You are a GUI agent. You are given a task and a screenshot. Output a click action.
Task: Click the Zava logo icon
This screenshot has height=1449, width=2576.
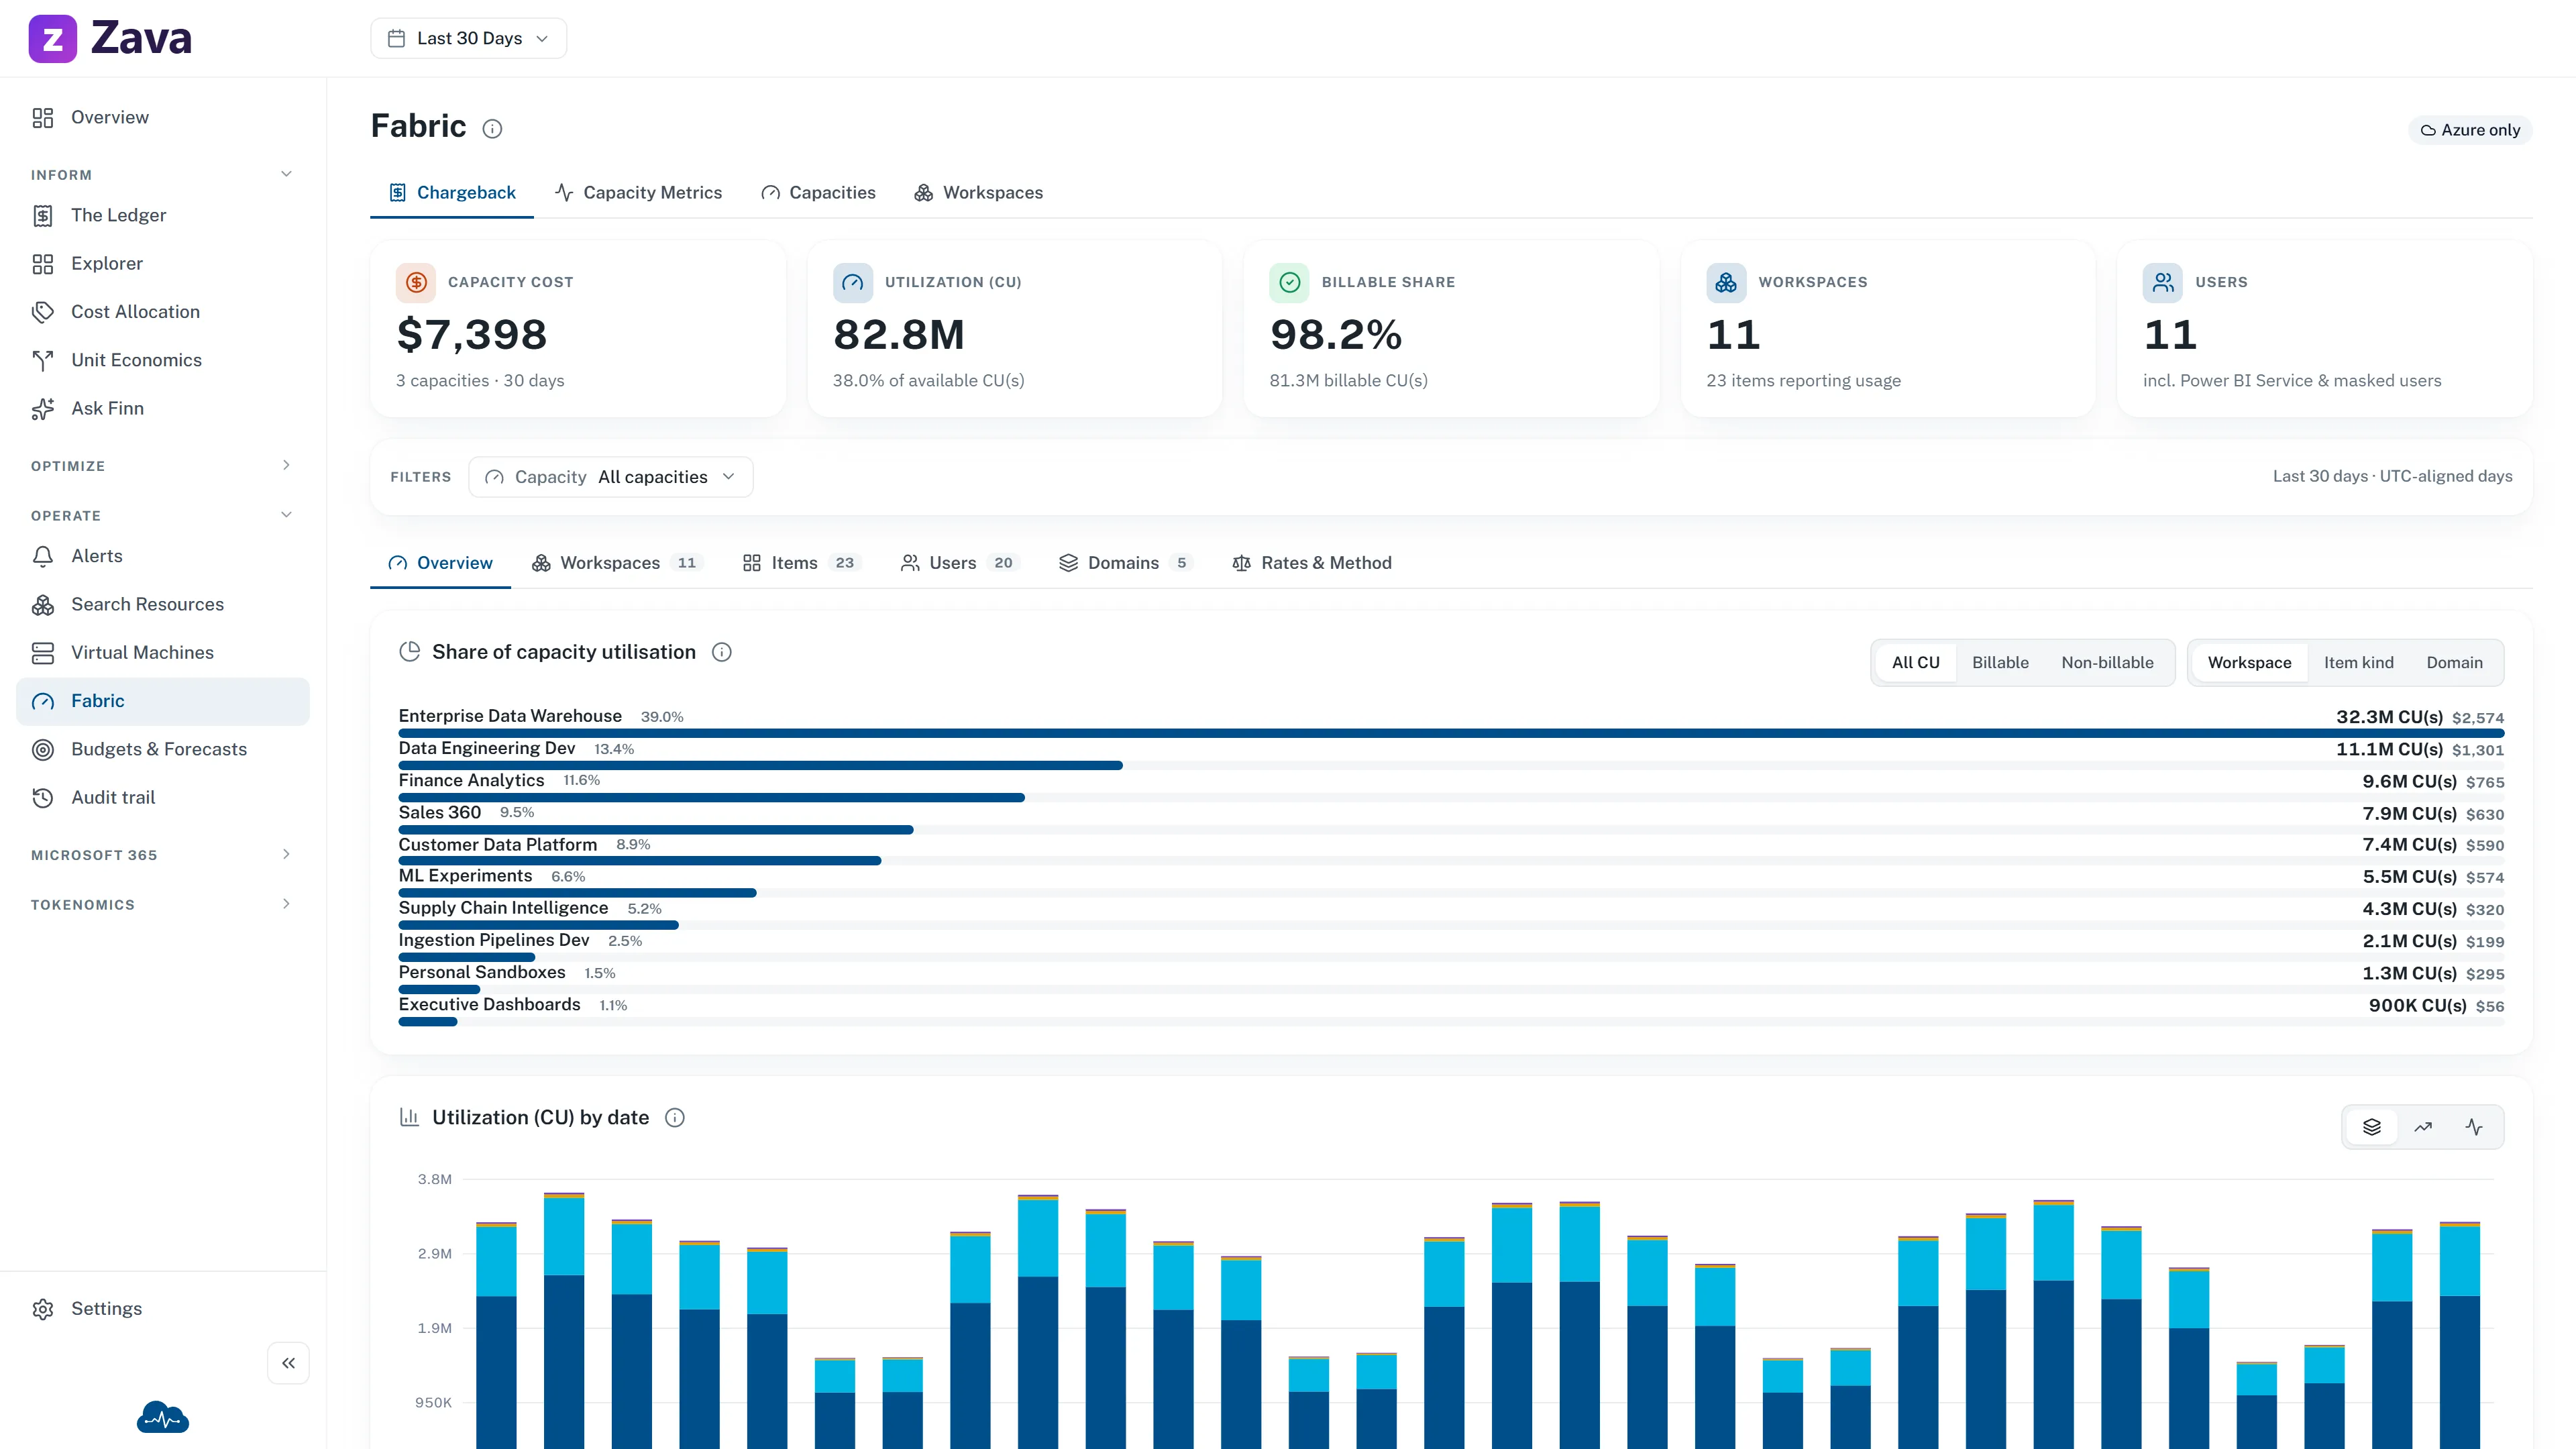(52, 38)
